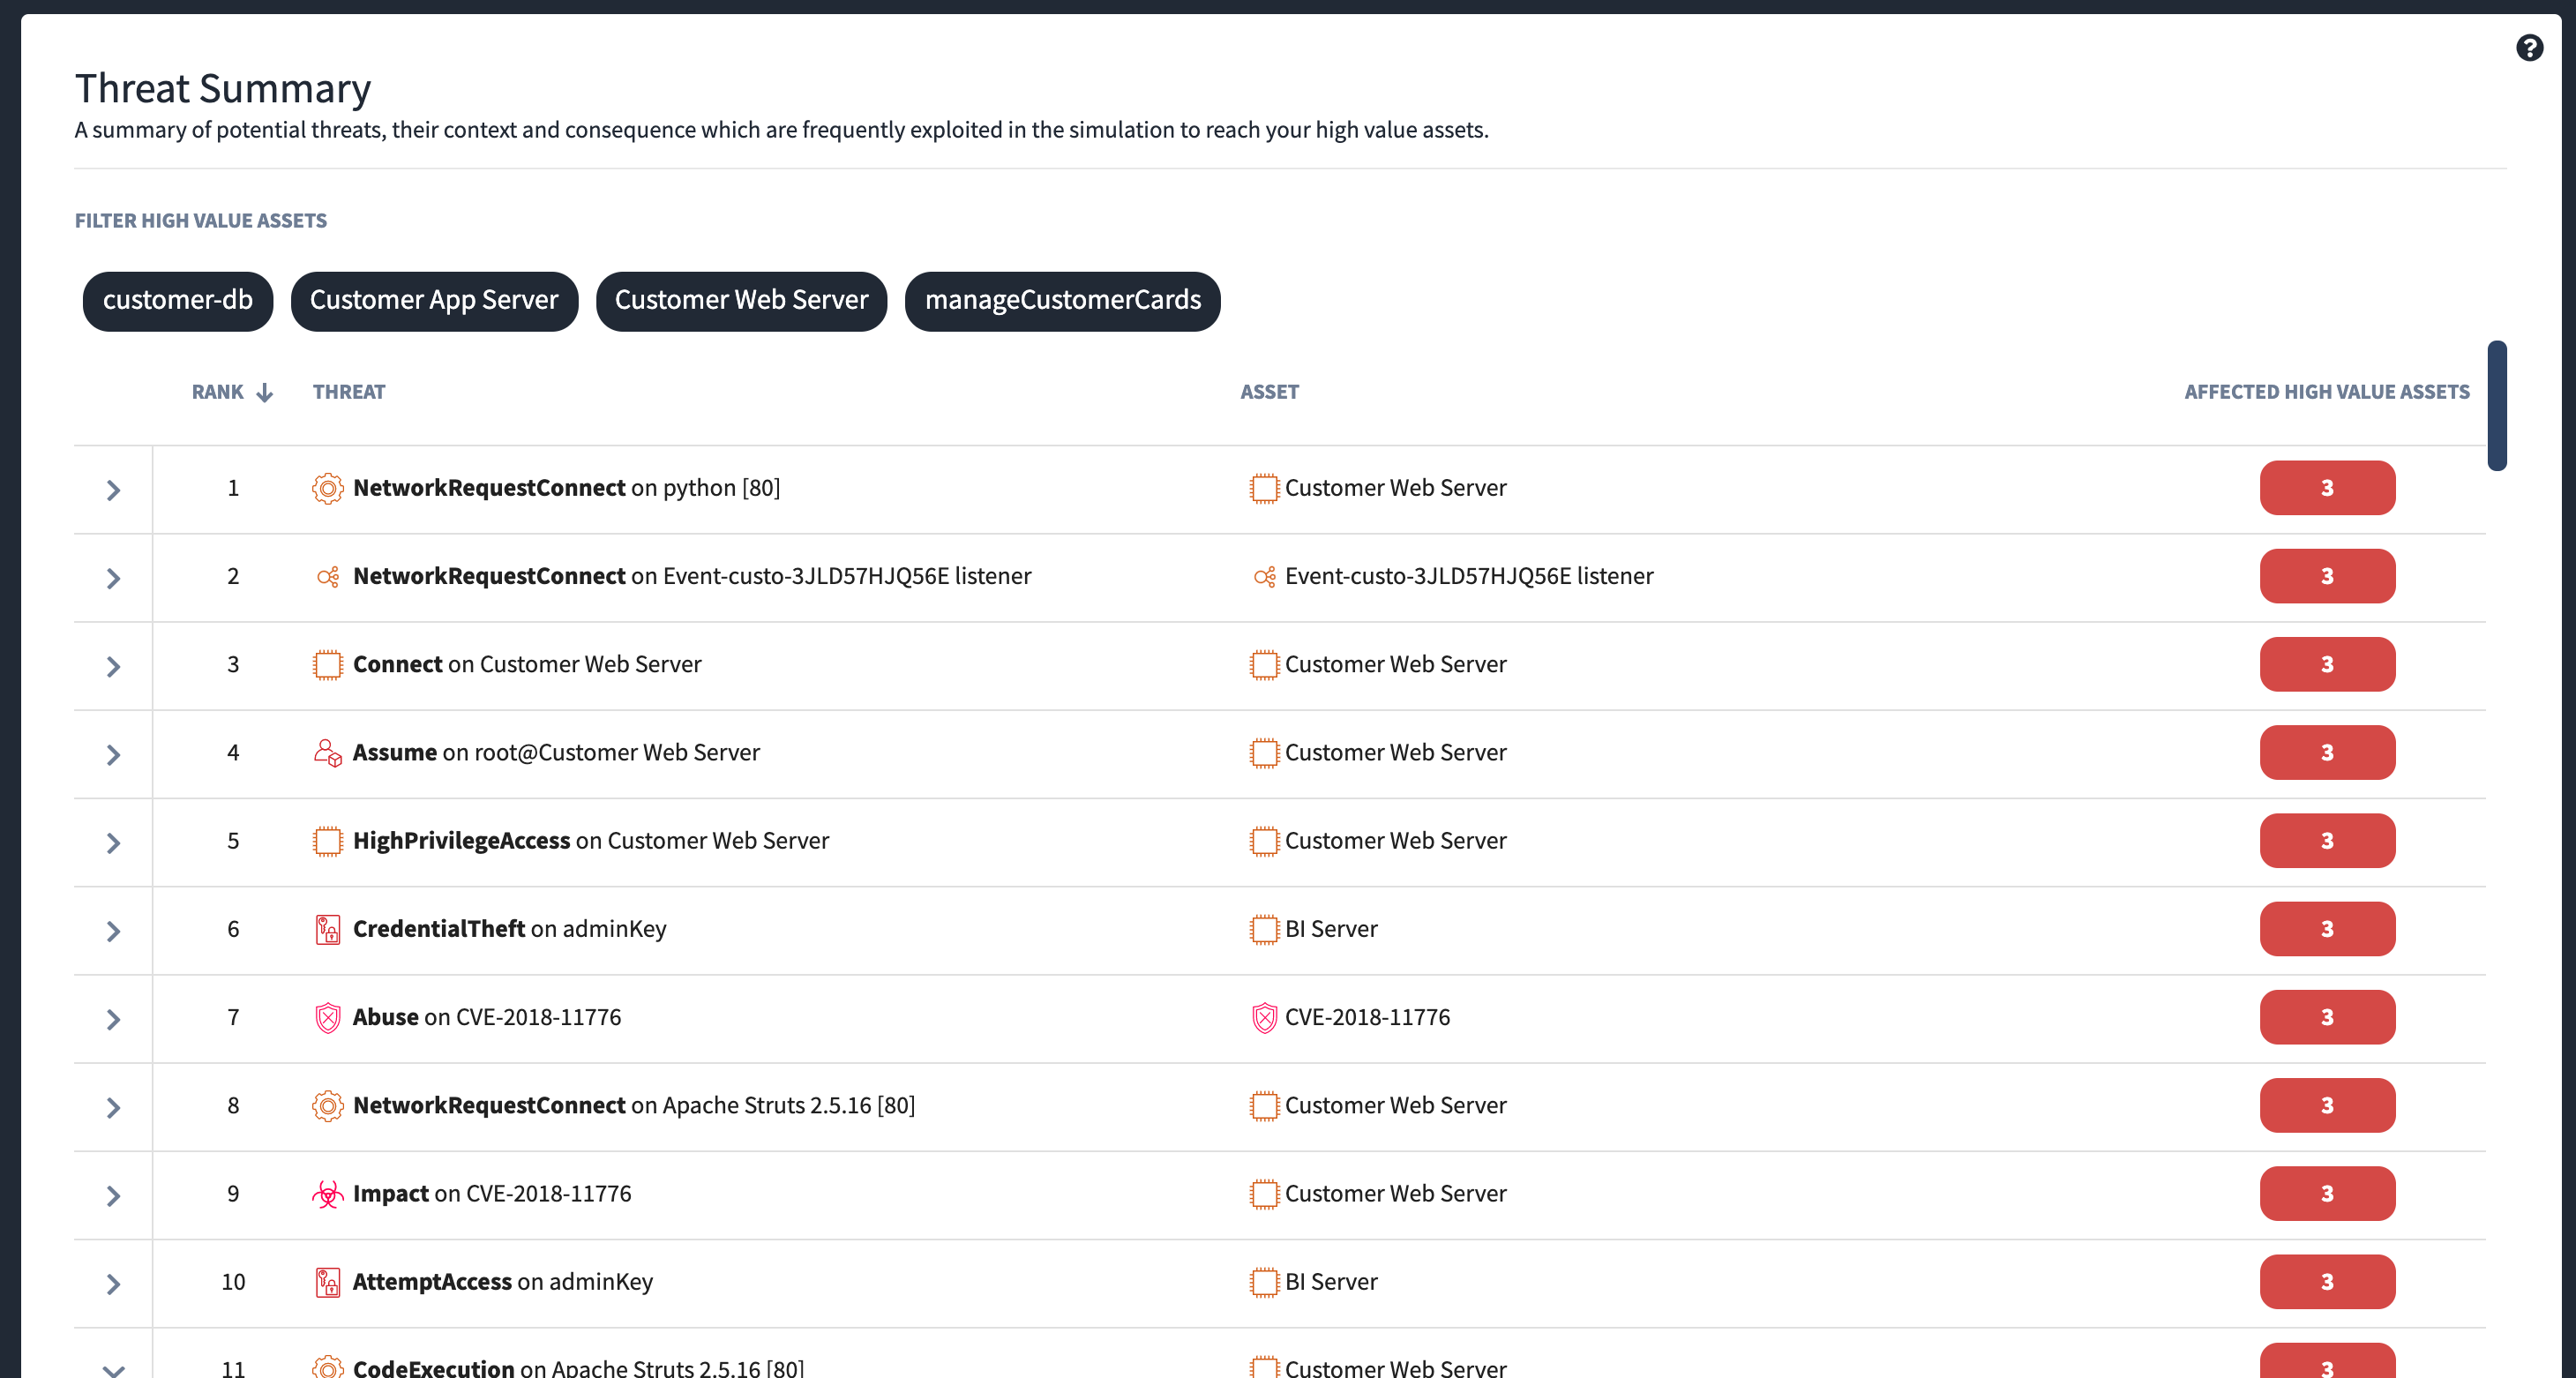The width and height of the screenshot is (2576, 1378).
Task: Click shield icon in CVE-2018-11776 asset column
Action: pyautogui.click(x=1264, y=1018)
